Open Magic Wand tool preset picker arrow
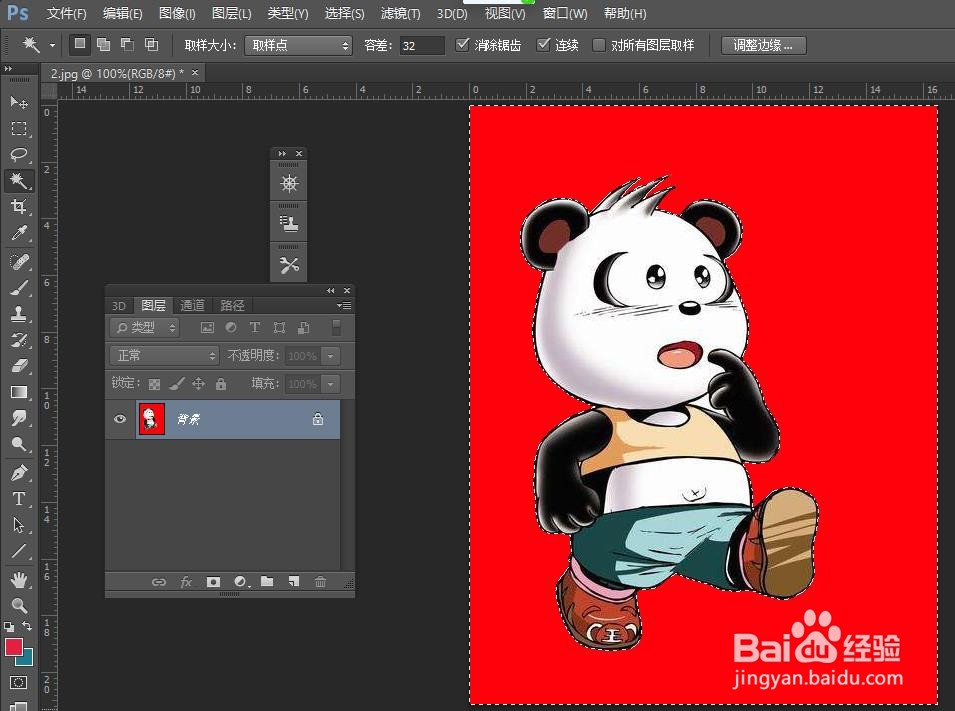Viewport: 955px width, 711px height. (x=52, y=45)
